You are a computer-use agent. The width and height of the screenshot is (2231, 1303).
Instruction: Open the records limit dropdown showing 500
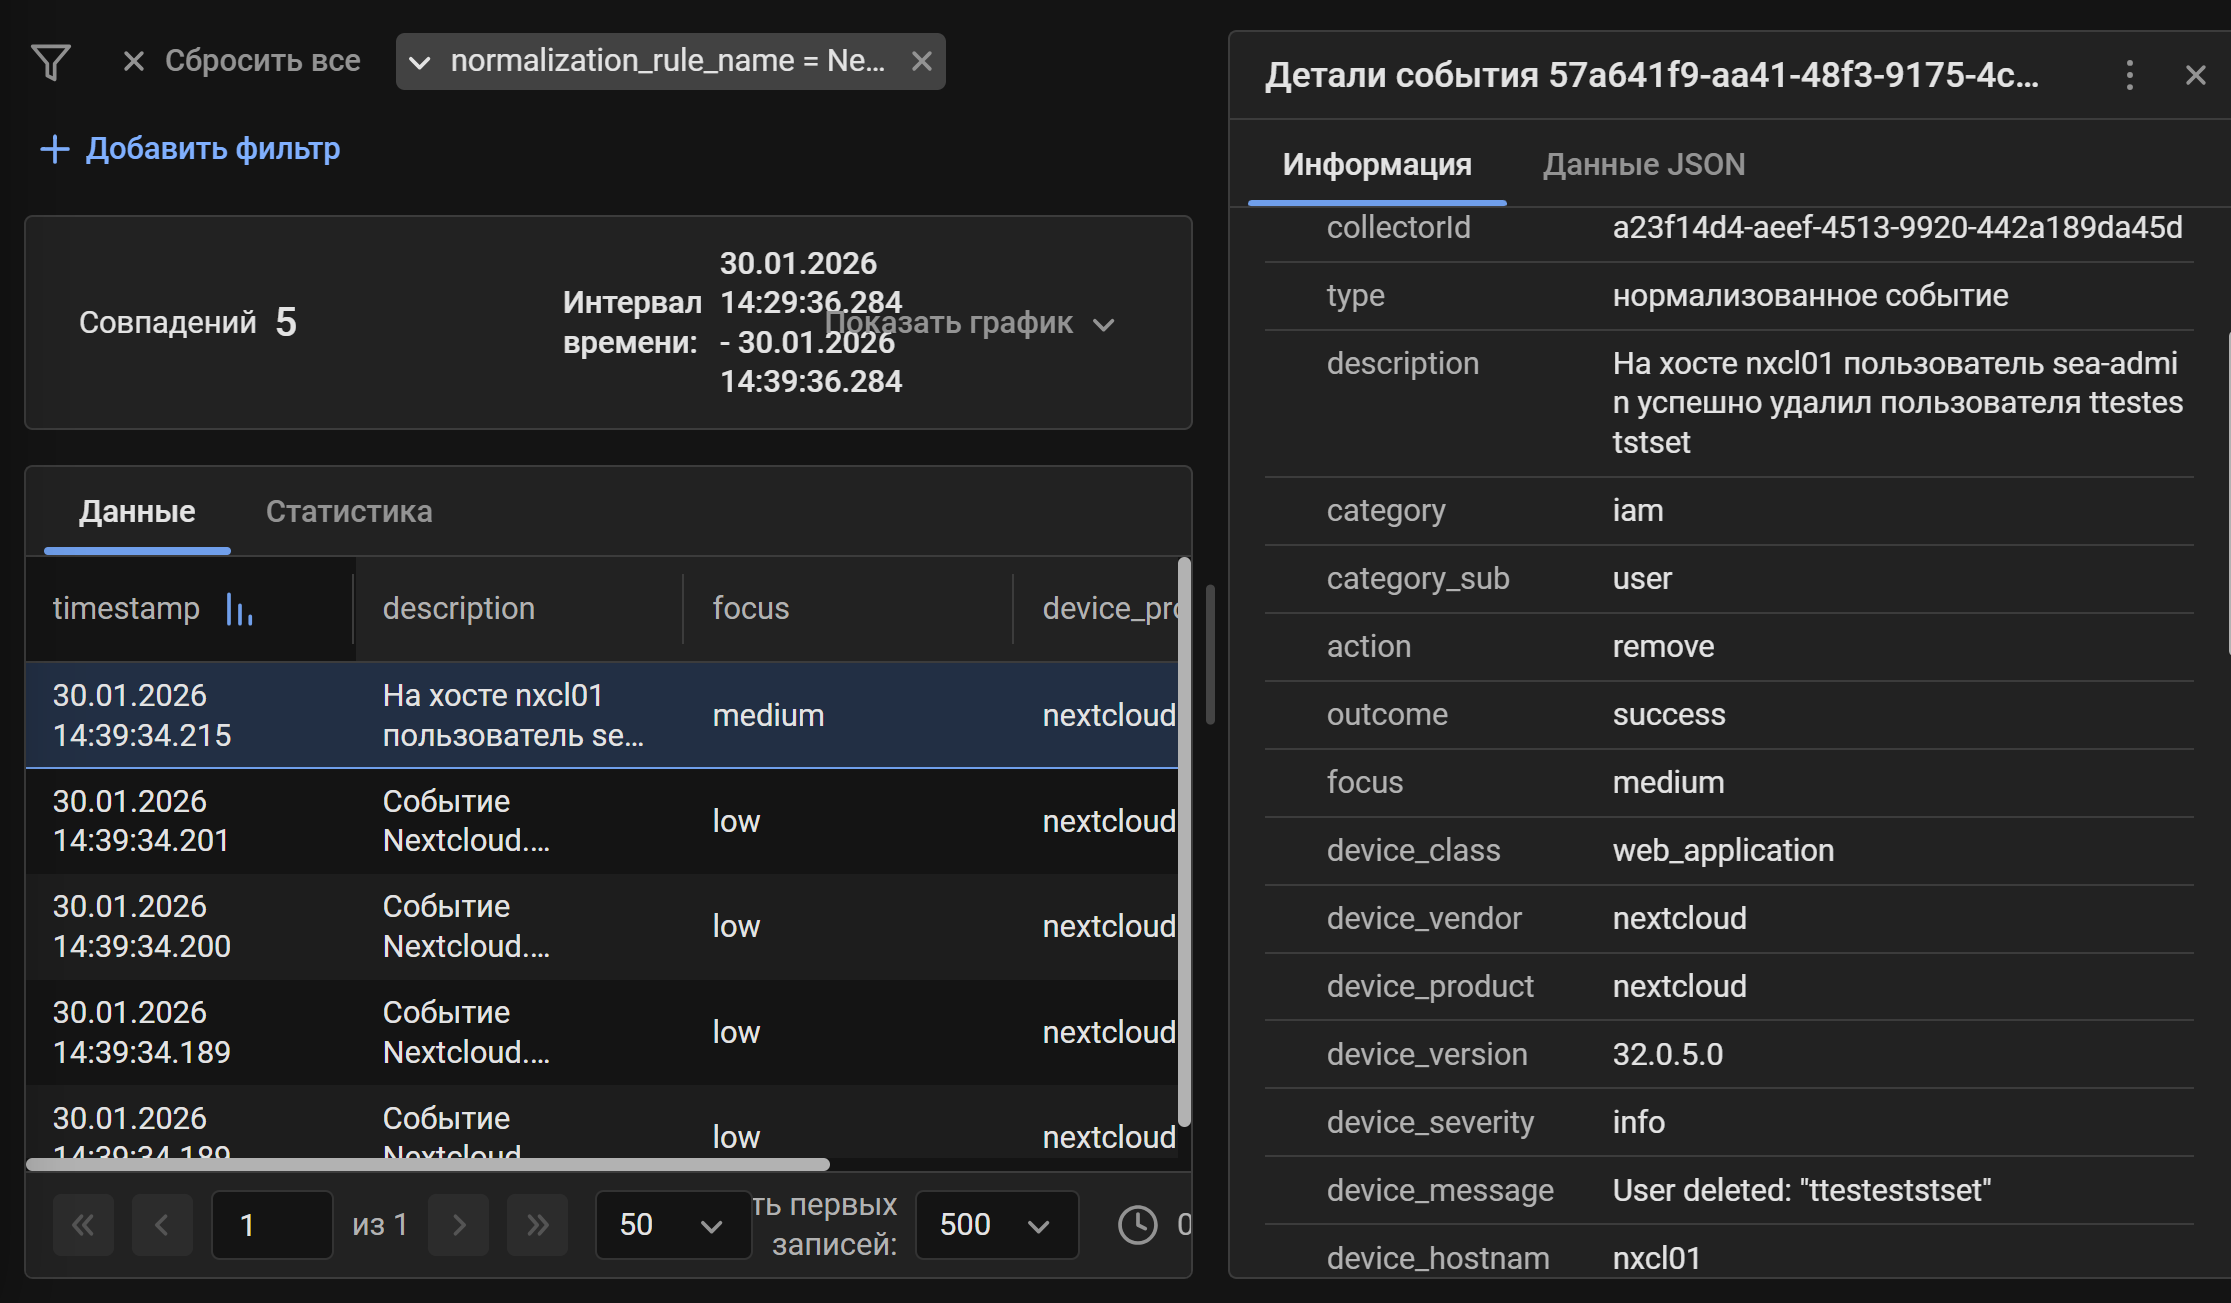pos(995,1224)
